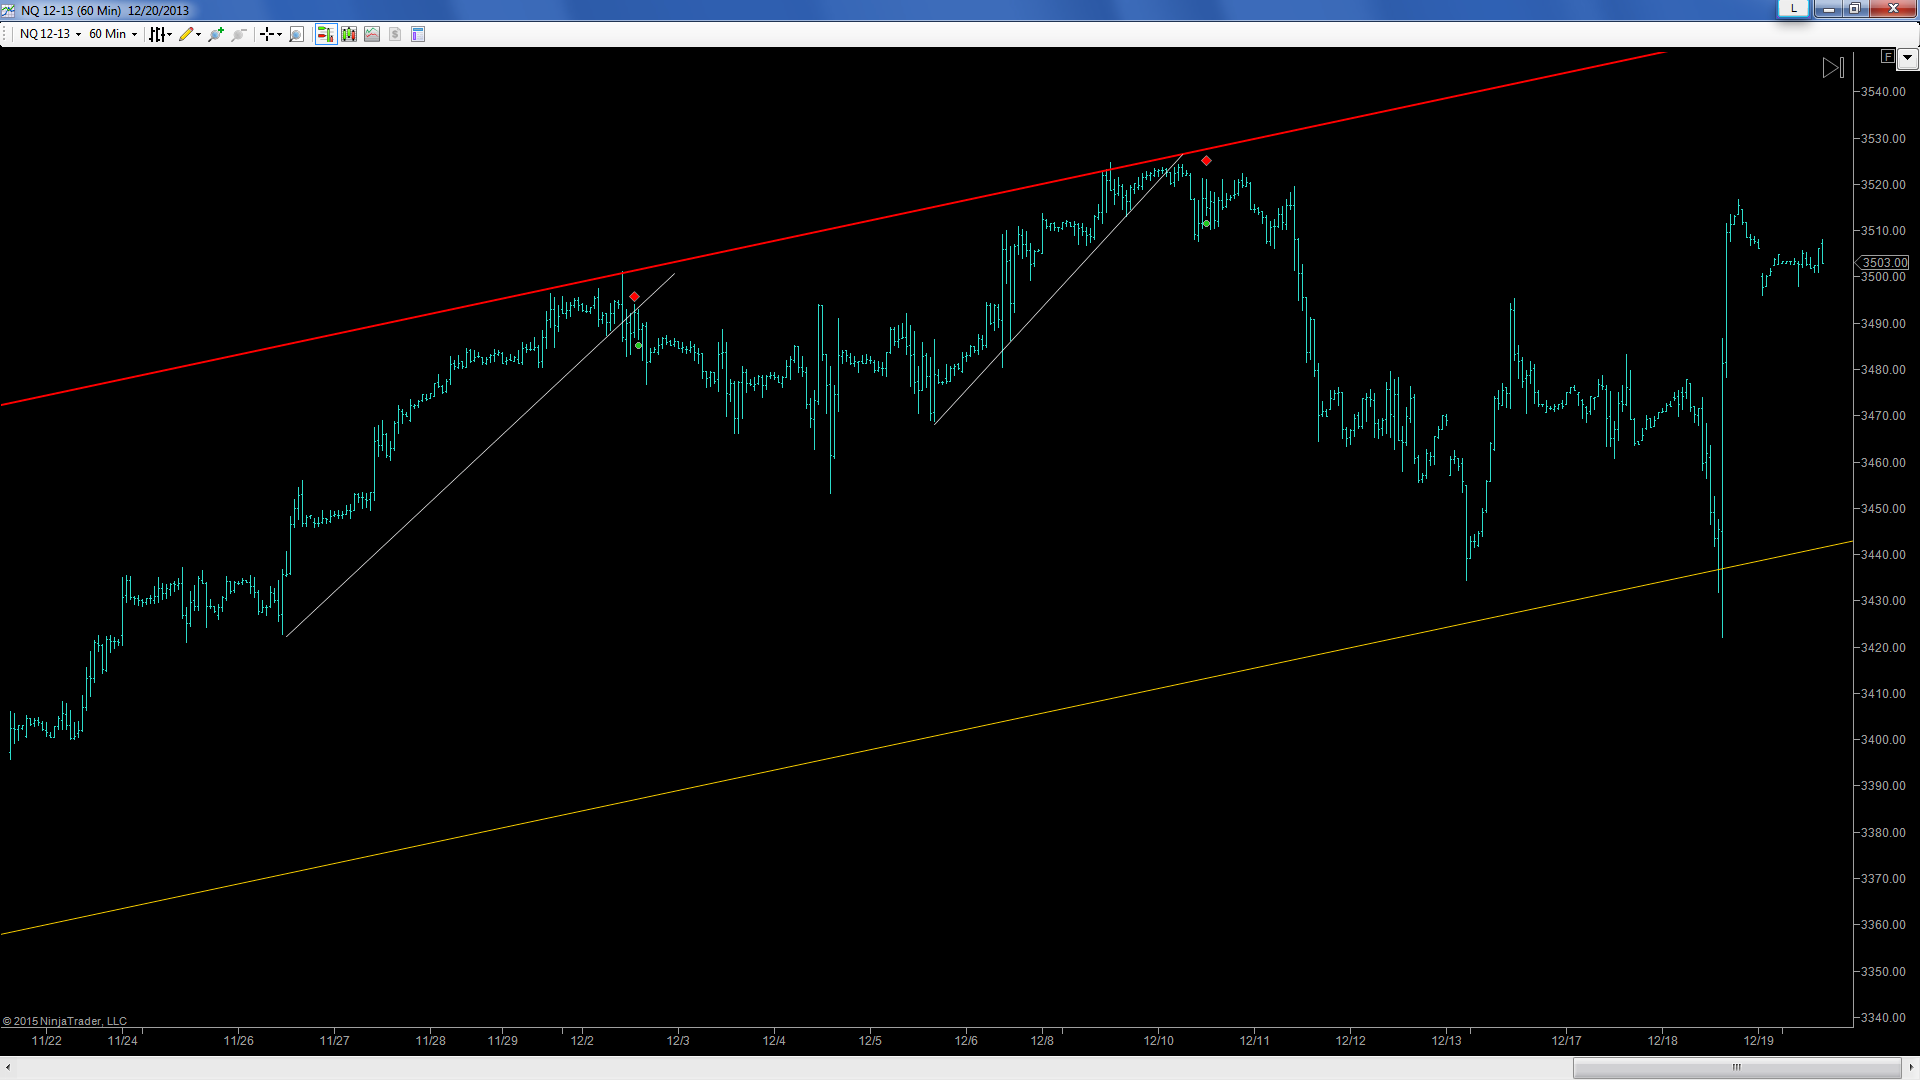
Task: Select the white trend line starting 12/5
Action: point(1058,289)
